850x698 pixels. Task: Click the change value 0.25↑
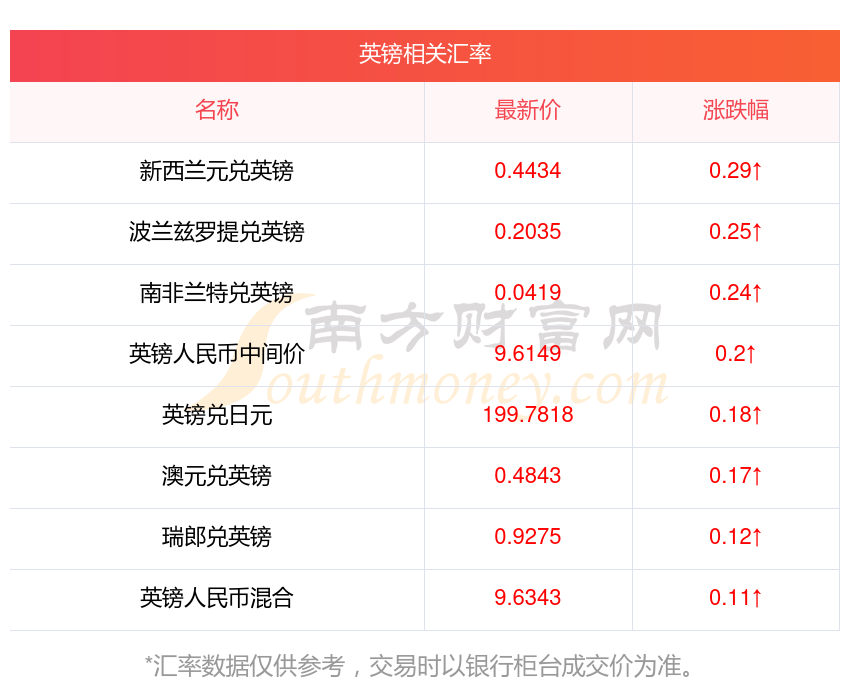click(x=736, y=231)
